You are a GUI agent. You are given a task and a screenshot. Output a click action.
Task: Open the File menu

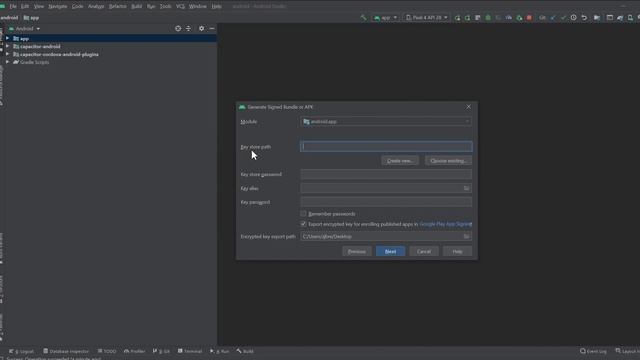coord(13,6)
